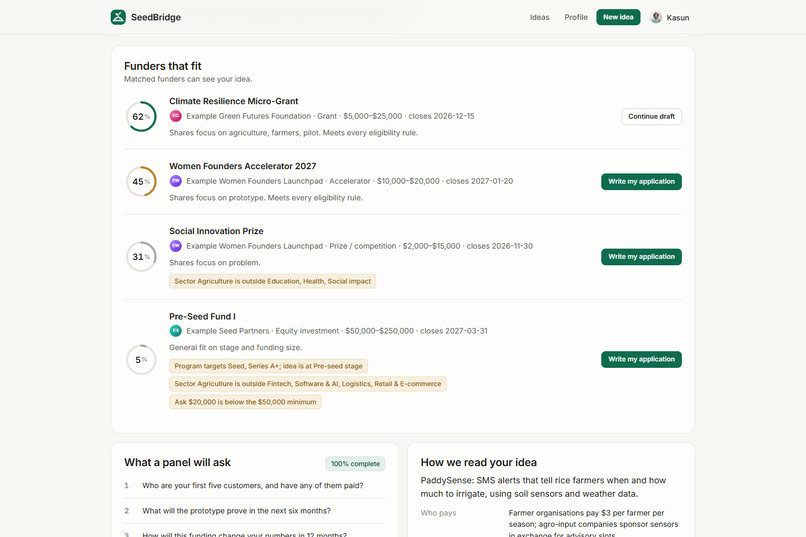806x537 pixels.
Task: Click the 62% match score ring
Action: point(141,117)
